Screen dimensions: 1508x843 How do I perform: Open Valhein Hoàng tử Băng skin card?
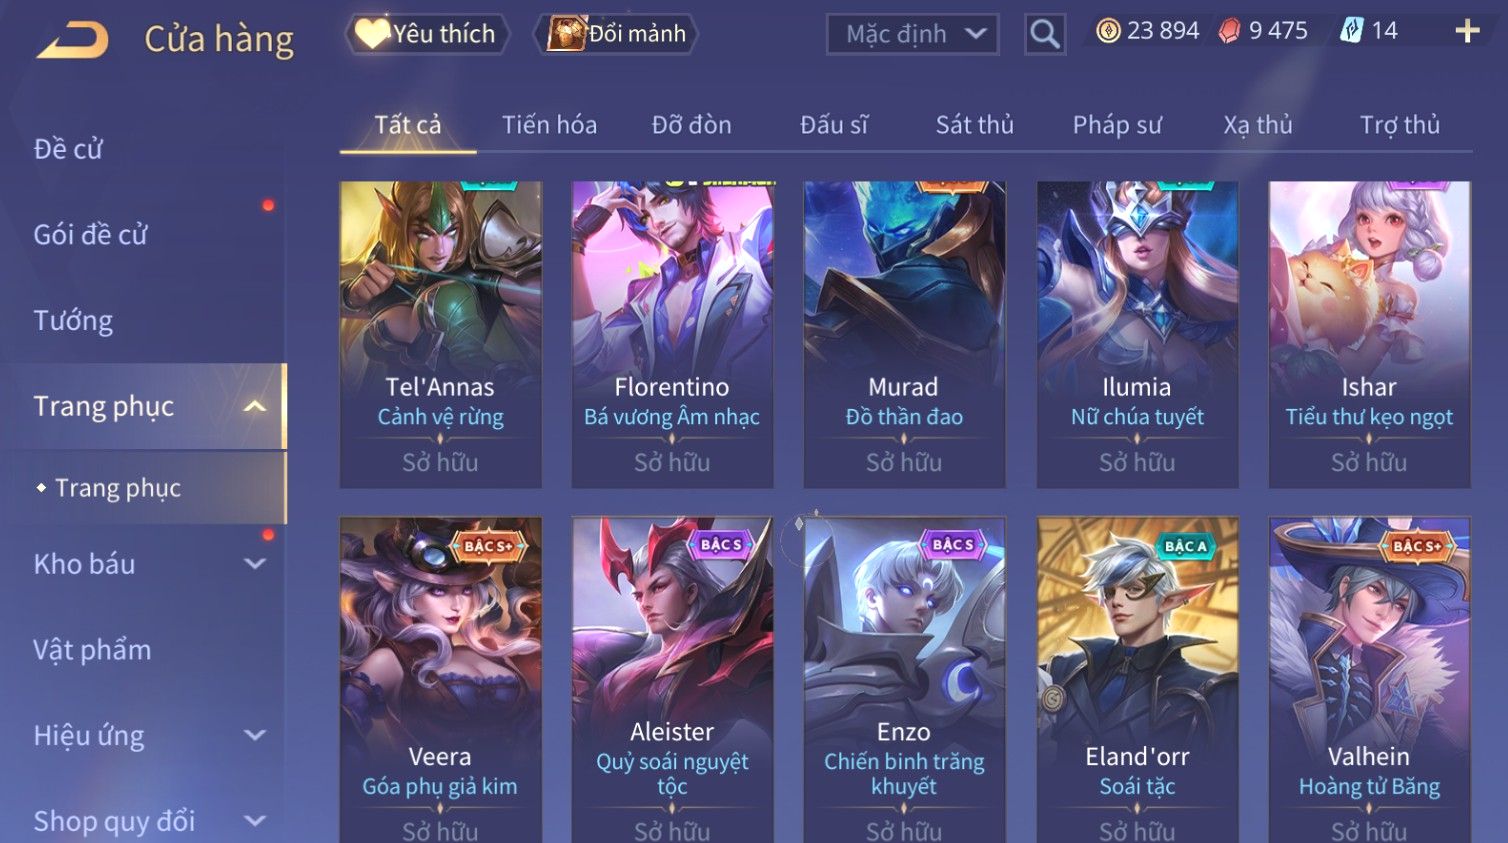tap(1369, 679)
